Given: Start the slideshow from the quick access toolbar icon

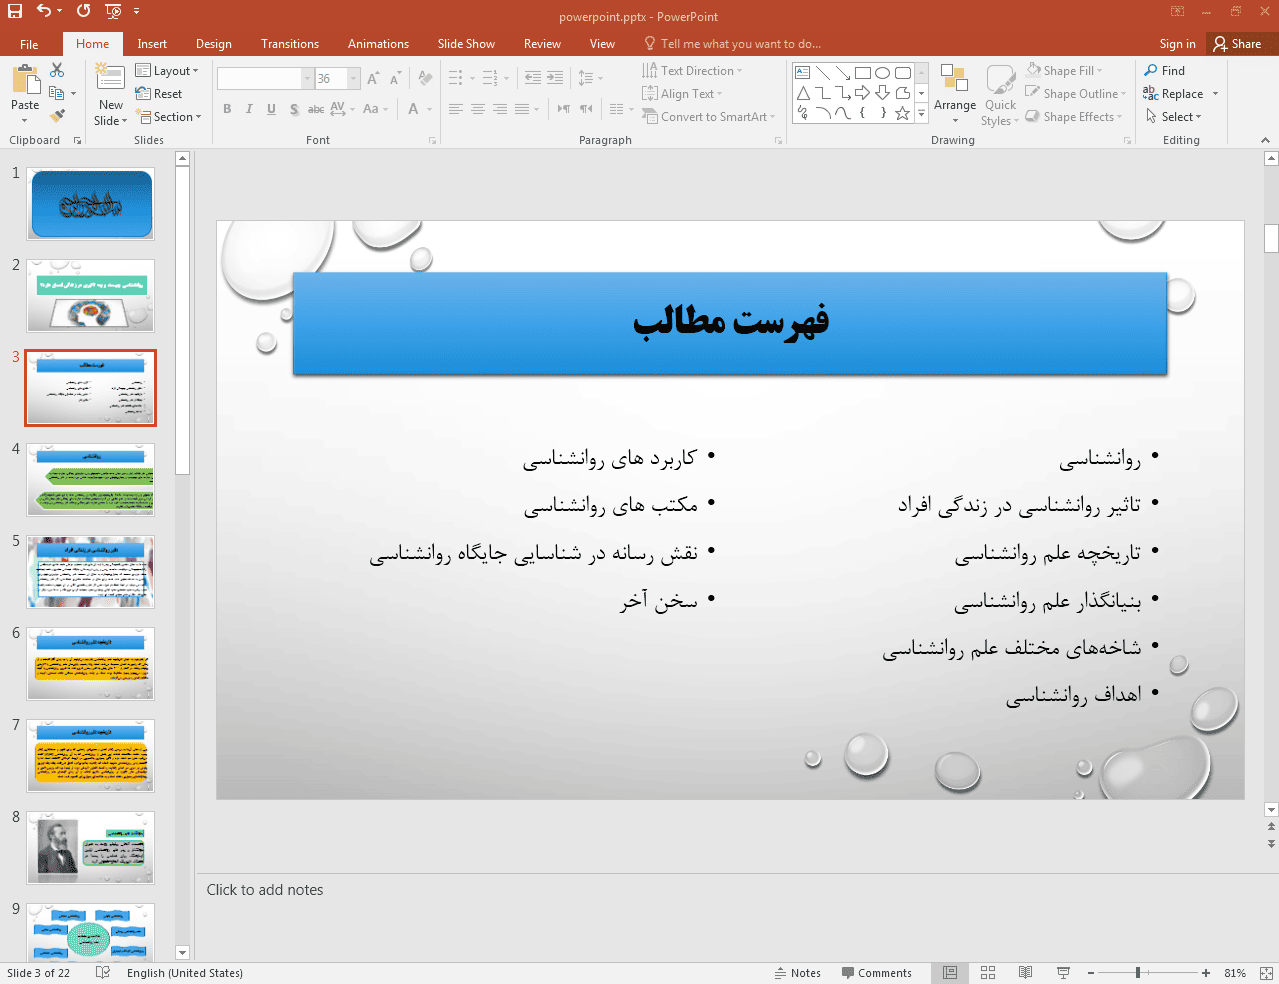Looking at the screenshot, I should (x=113, y=11).
